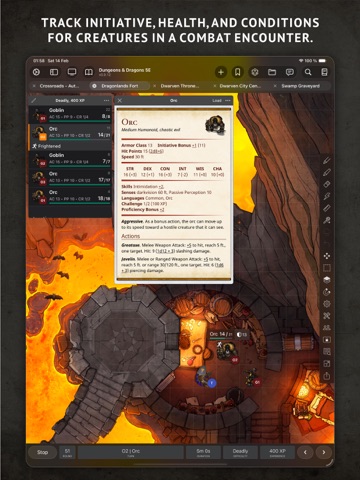This screenshot has height=480, width=360.
Task: Open the Swamp Graveyard tab
Action: pyautogui.click(x=300, y=86)
